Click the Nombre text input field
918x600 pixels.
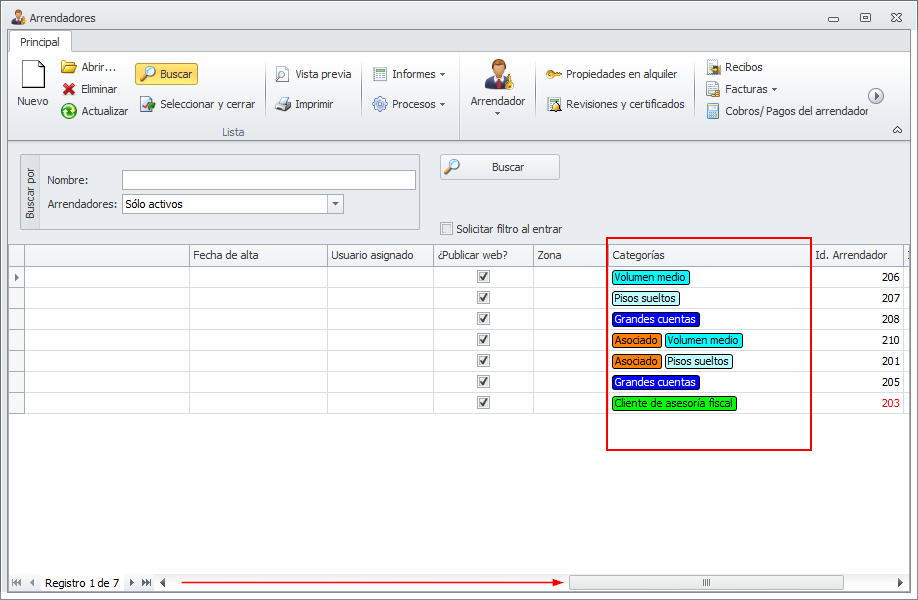coord(269,180)
